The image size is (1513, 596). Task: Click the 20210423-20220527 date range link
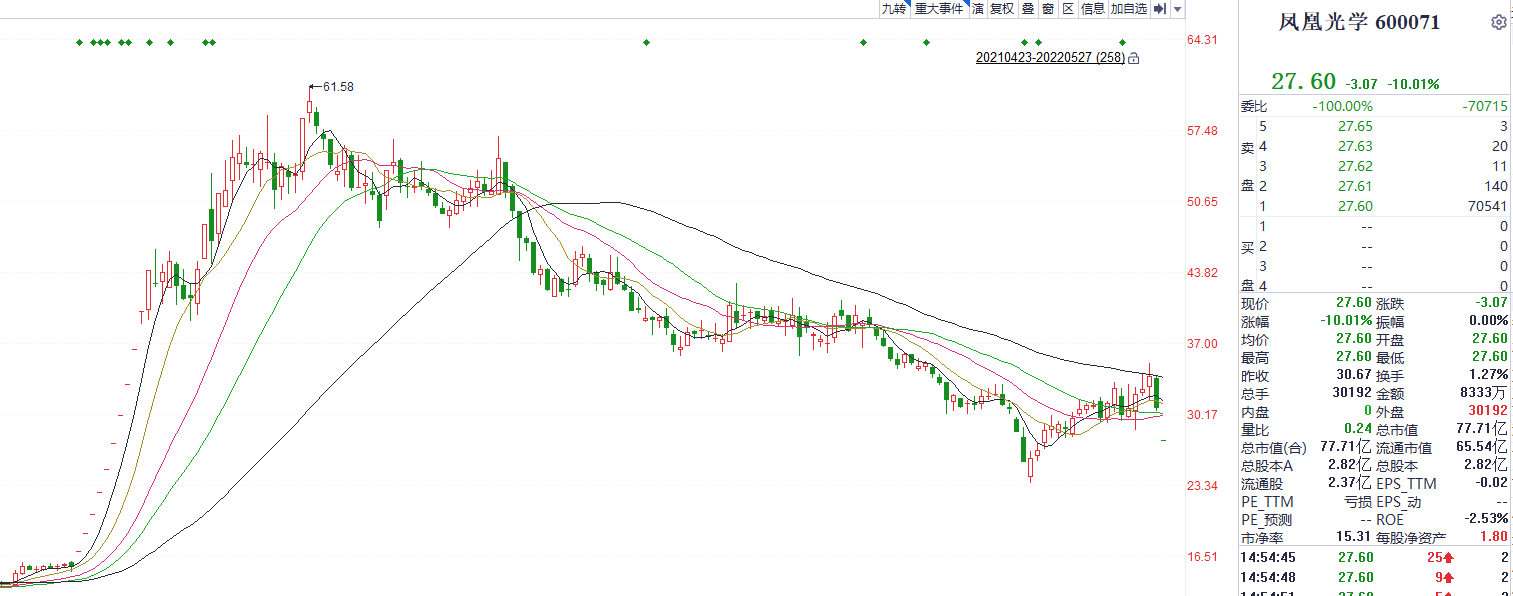coord(1050,58)
